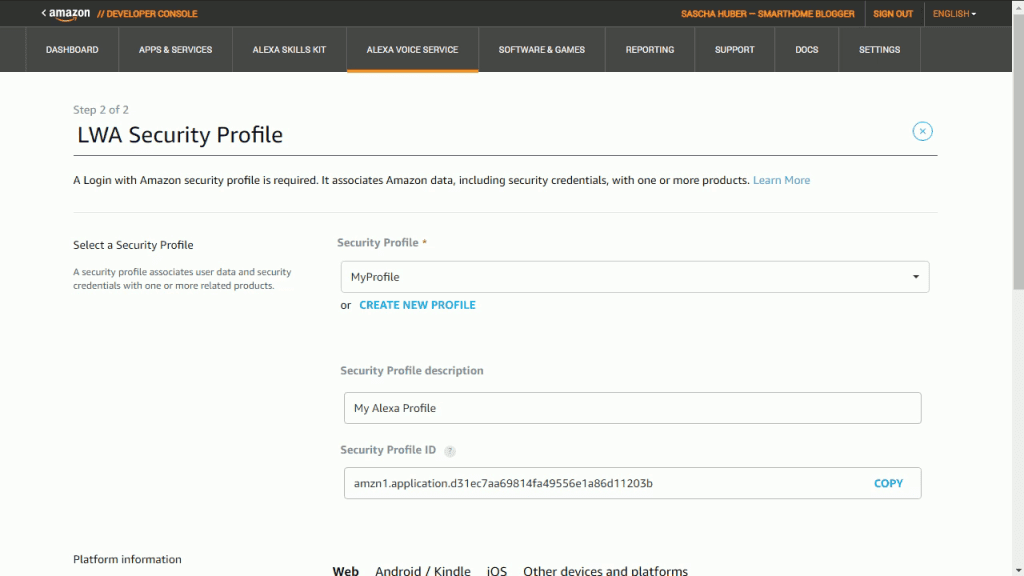Open Software & Games section
This screenshot has width=1024, height=576.
pyautogui.click(x=541, y=50)
